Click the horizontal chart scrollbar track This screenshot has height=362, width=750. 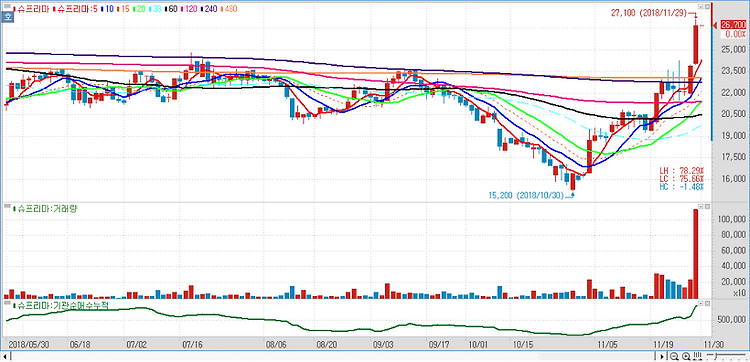(334, 356)
